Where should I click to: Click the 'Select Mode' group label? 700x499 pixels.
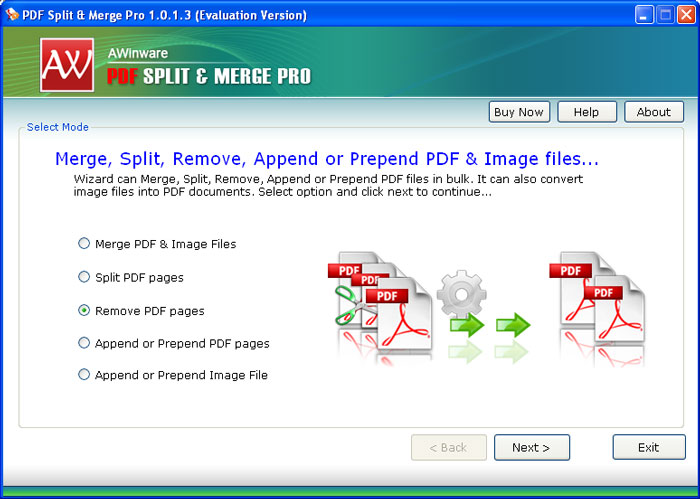tap(58, 127)
